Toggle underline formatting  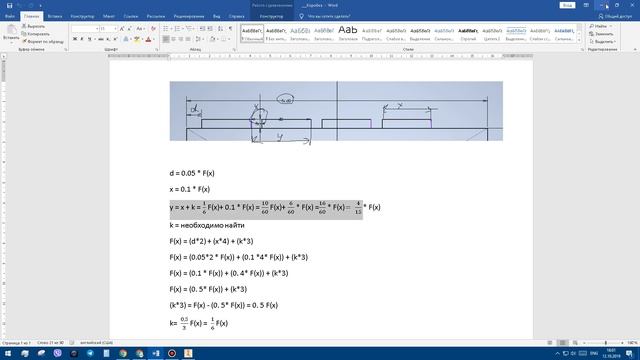[89, 39]
